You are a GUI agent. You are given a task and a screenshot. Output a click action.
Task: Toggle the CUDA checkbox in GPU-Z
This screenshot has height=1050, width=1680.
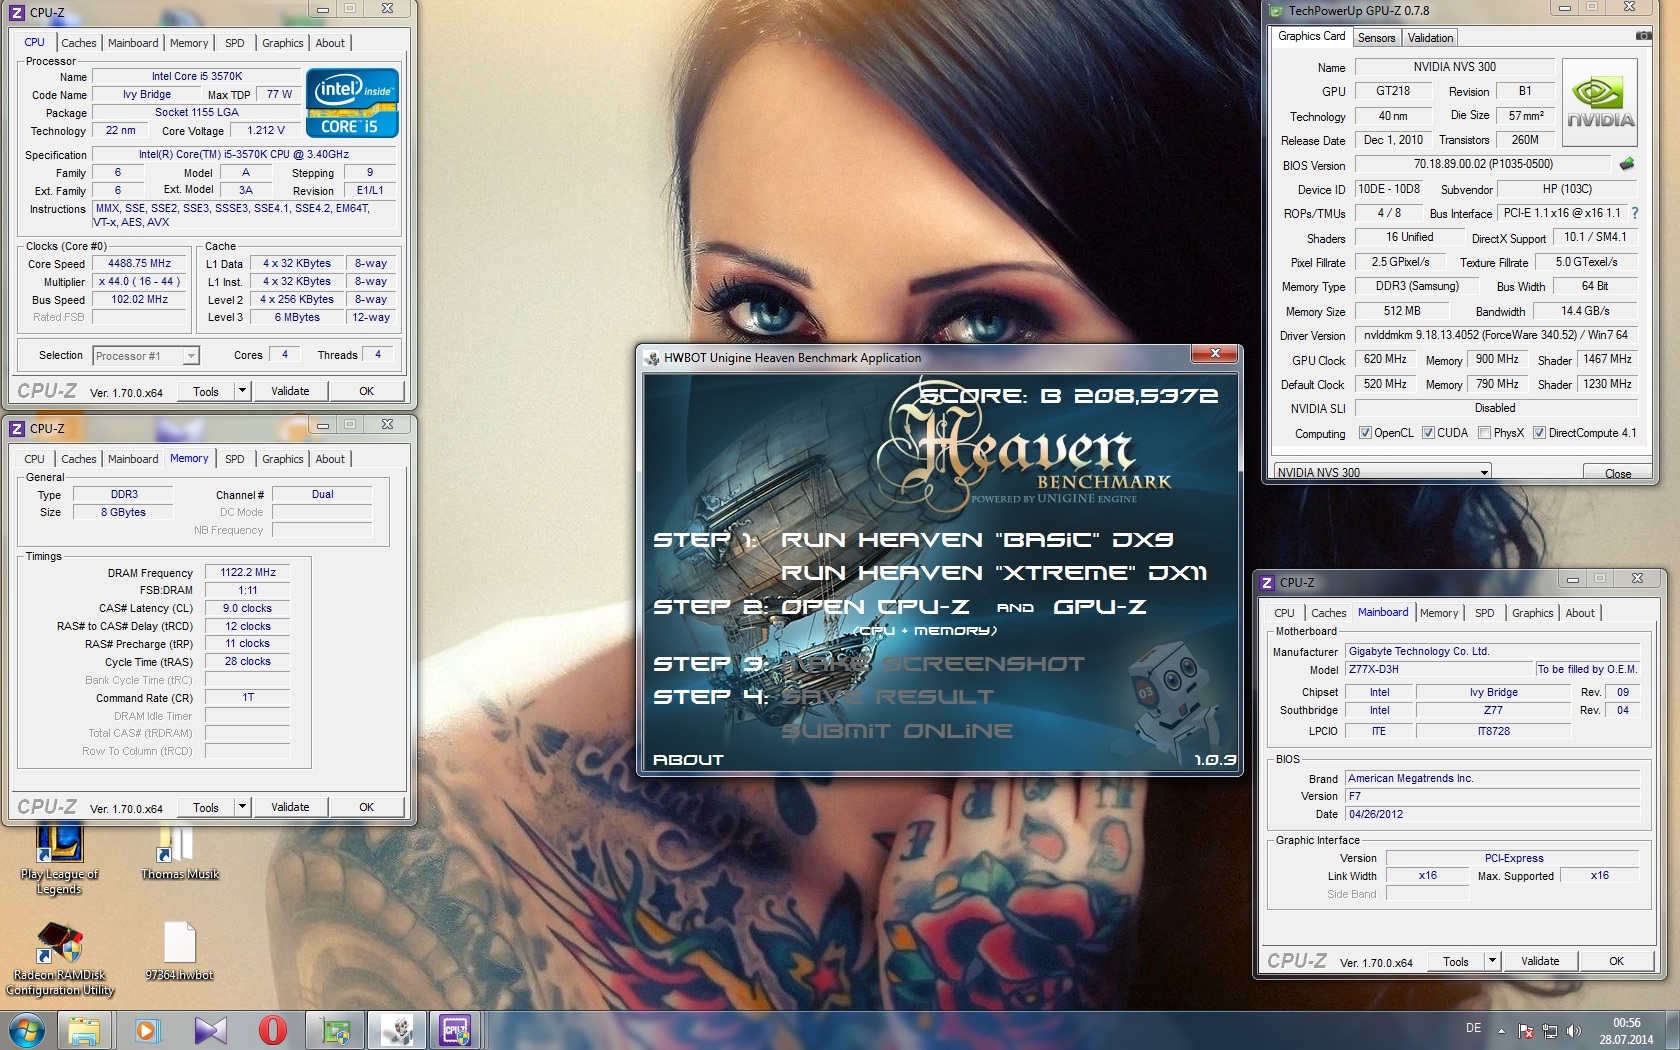tap(1428, 433)
